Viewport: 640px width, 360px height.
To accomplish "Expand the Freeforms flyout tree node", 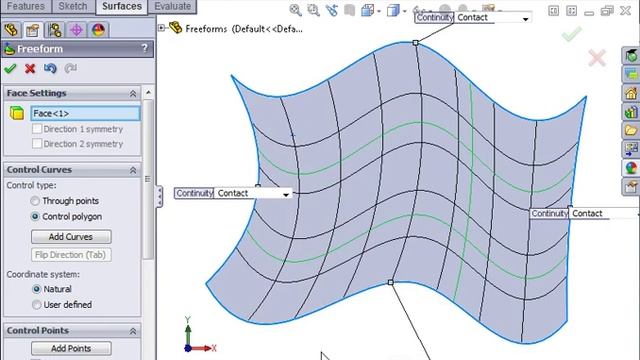I will [161, 28].
